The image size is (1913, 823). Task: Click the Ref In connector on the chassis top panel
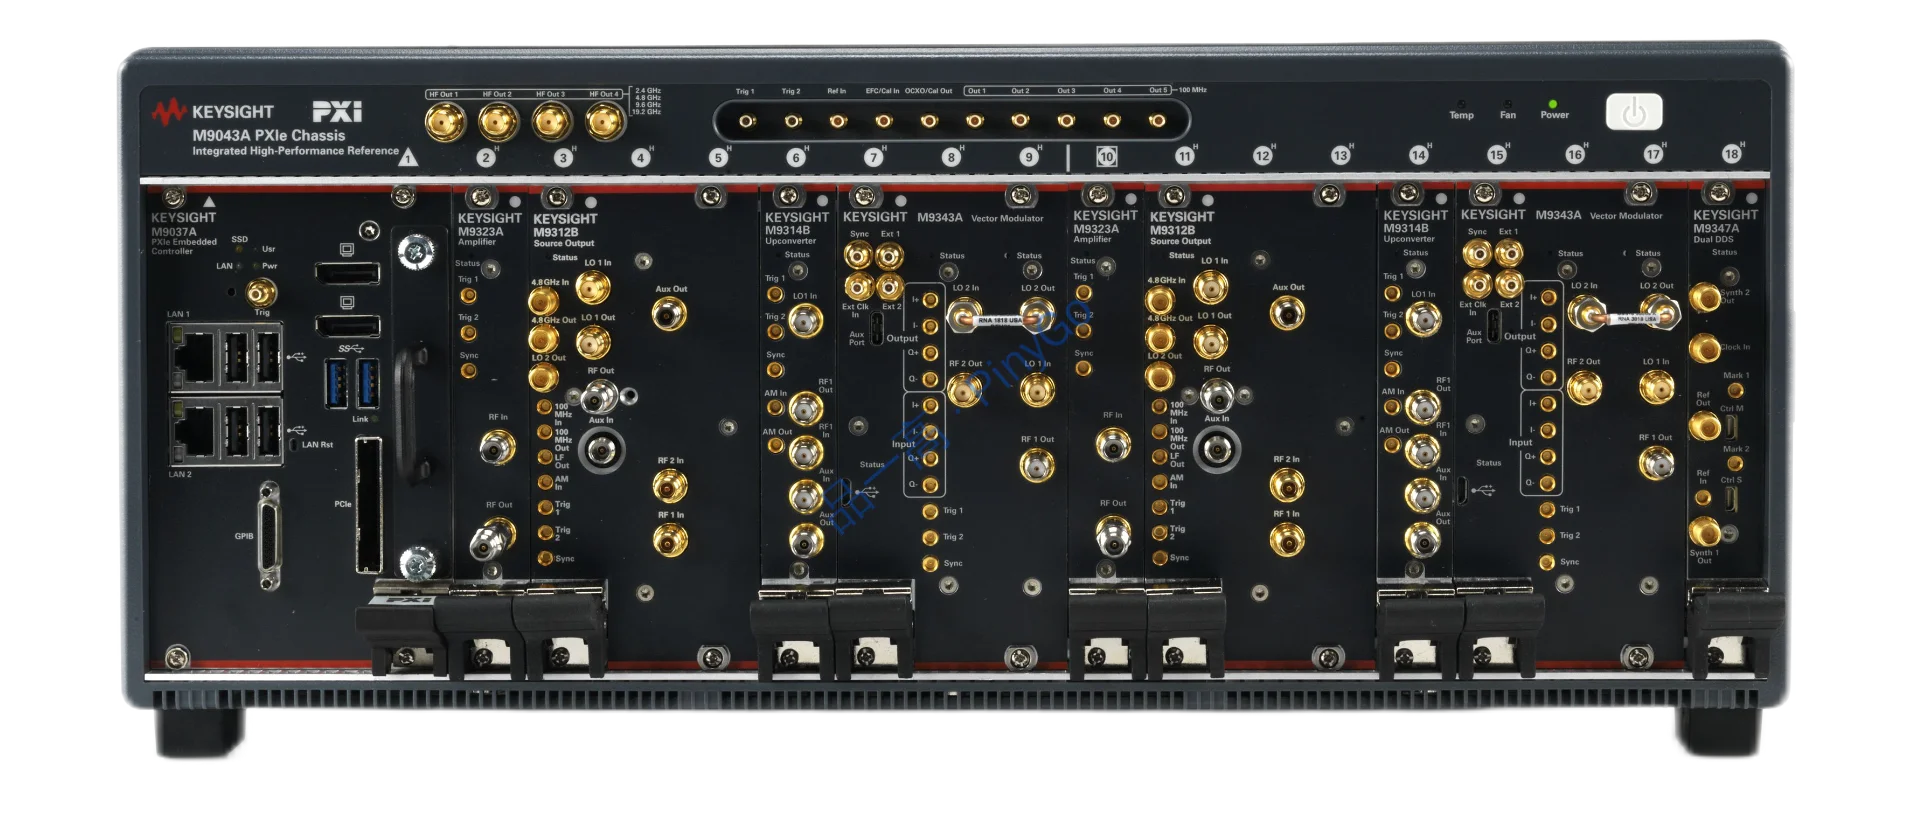click(837, 121)
